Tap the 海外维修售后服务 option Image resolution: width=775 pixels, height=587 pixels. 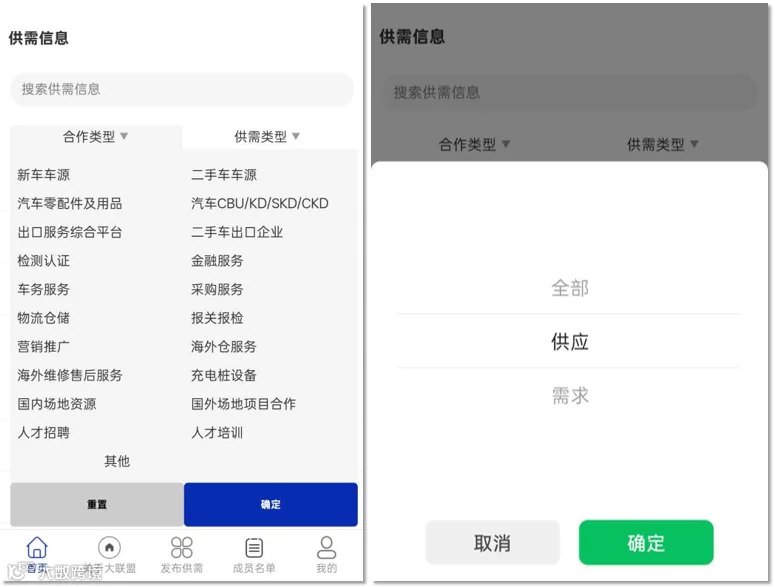pyautogui.click(x=70, y=376)
